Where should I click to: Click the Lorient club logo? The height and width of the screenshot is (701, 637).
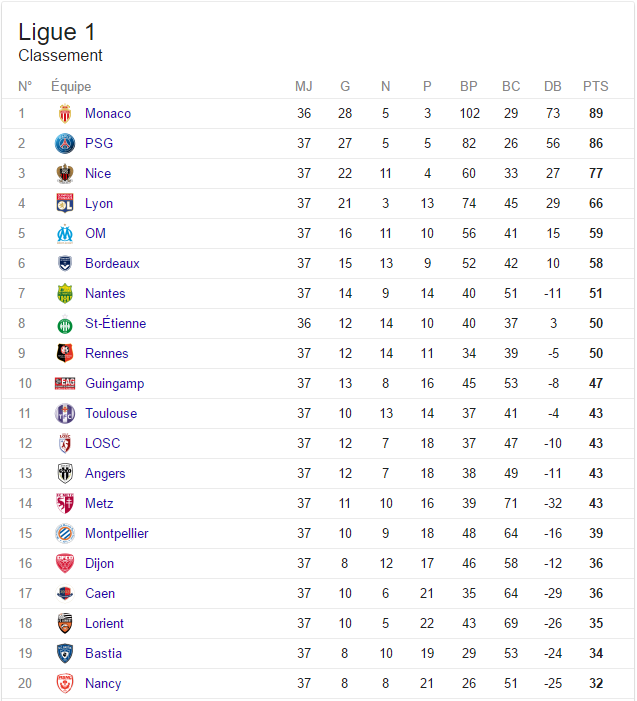pos(65,623)
